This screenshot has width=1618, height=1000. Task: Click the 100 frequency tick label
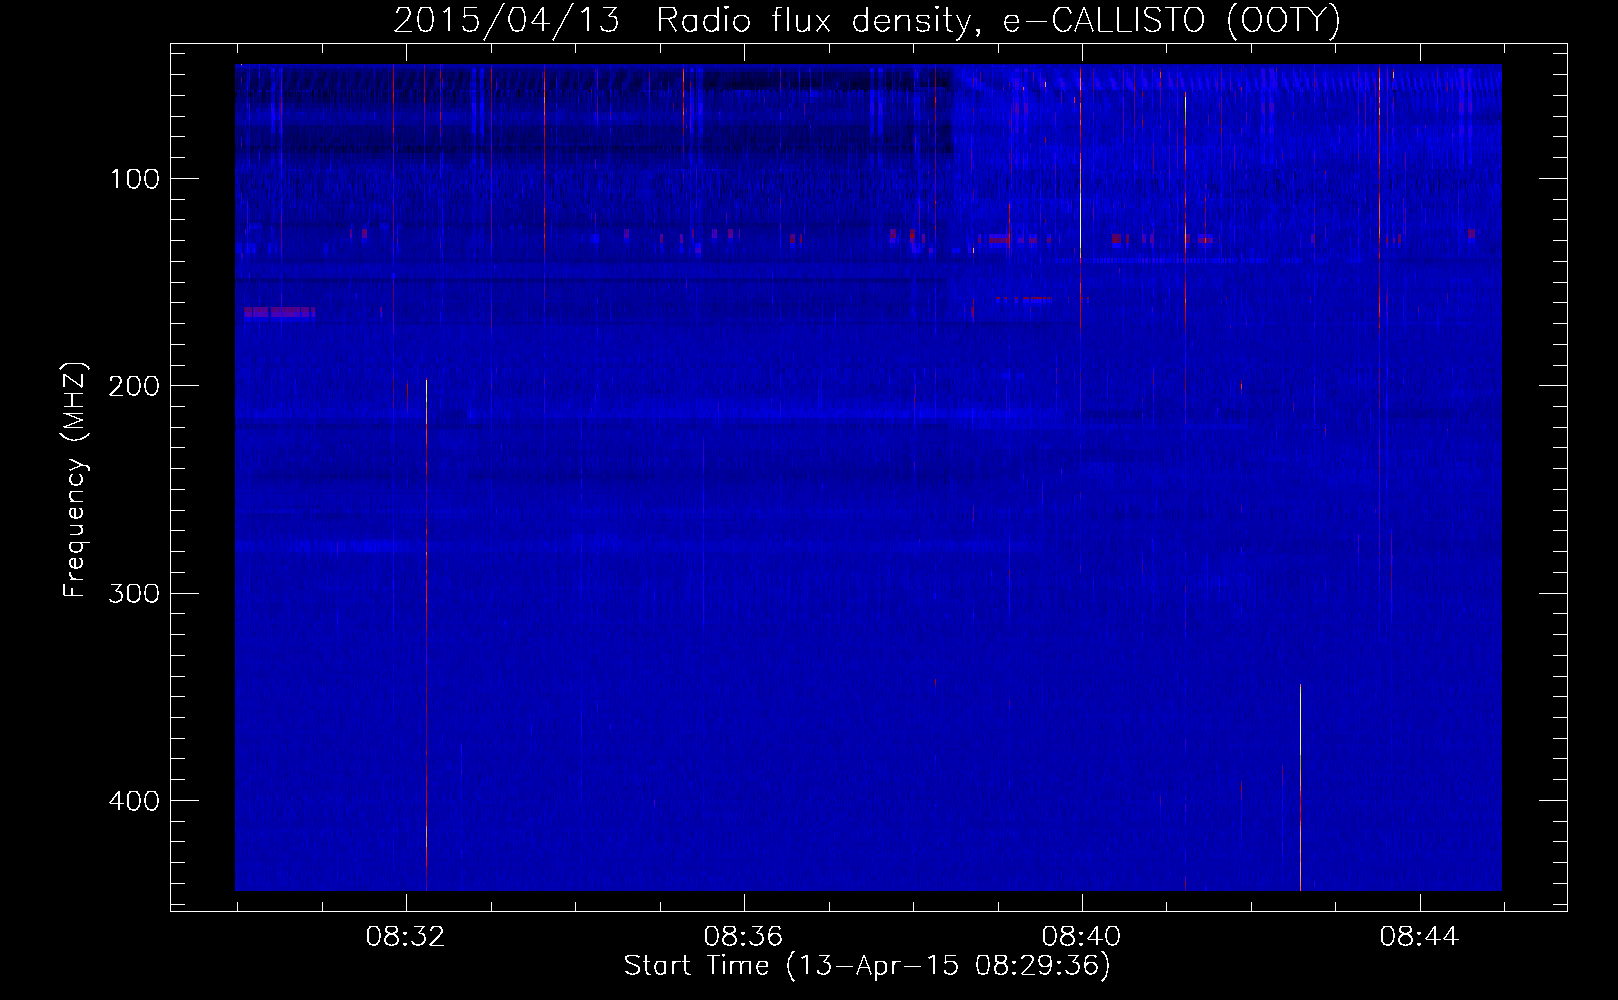pyautogui.click(x=134, y=179)
